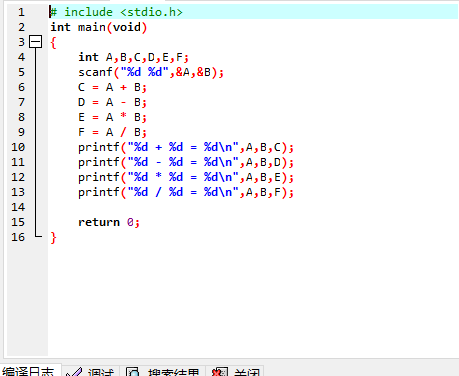Click the printf line for division result
This screenshot has width=459, height=376.
coord(186,192)
